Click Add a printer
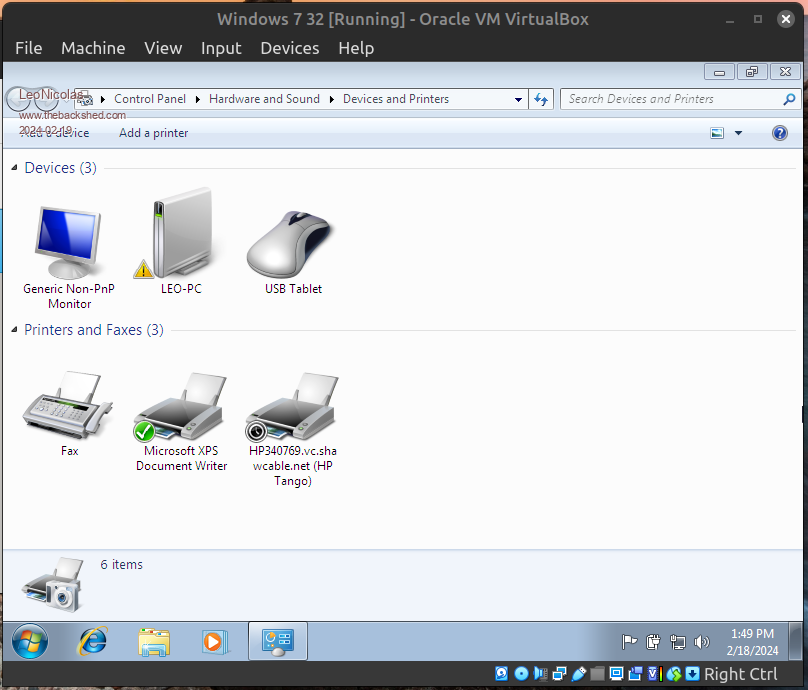This screenshot has height=690, width=808. [153, 133]
